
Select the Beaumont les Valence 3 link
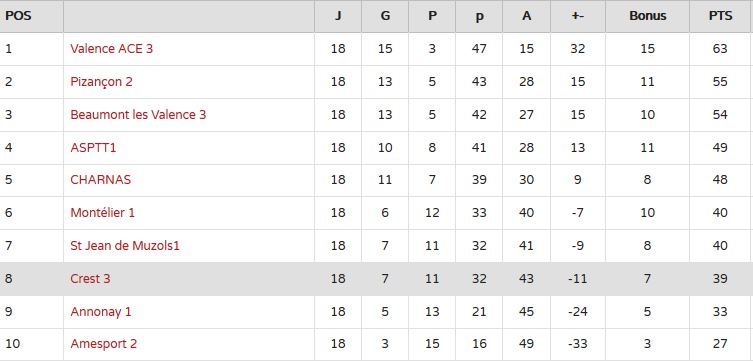click(138, 115)
